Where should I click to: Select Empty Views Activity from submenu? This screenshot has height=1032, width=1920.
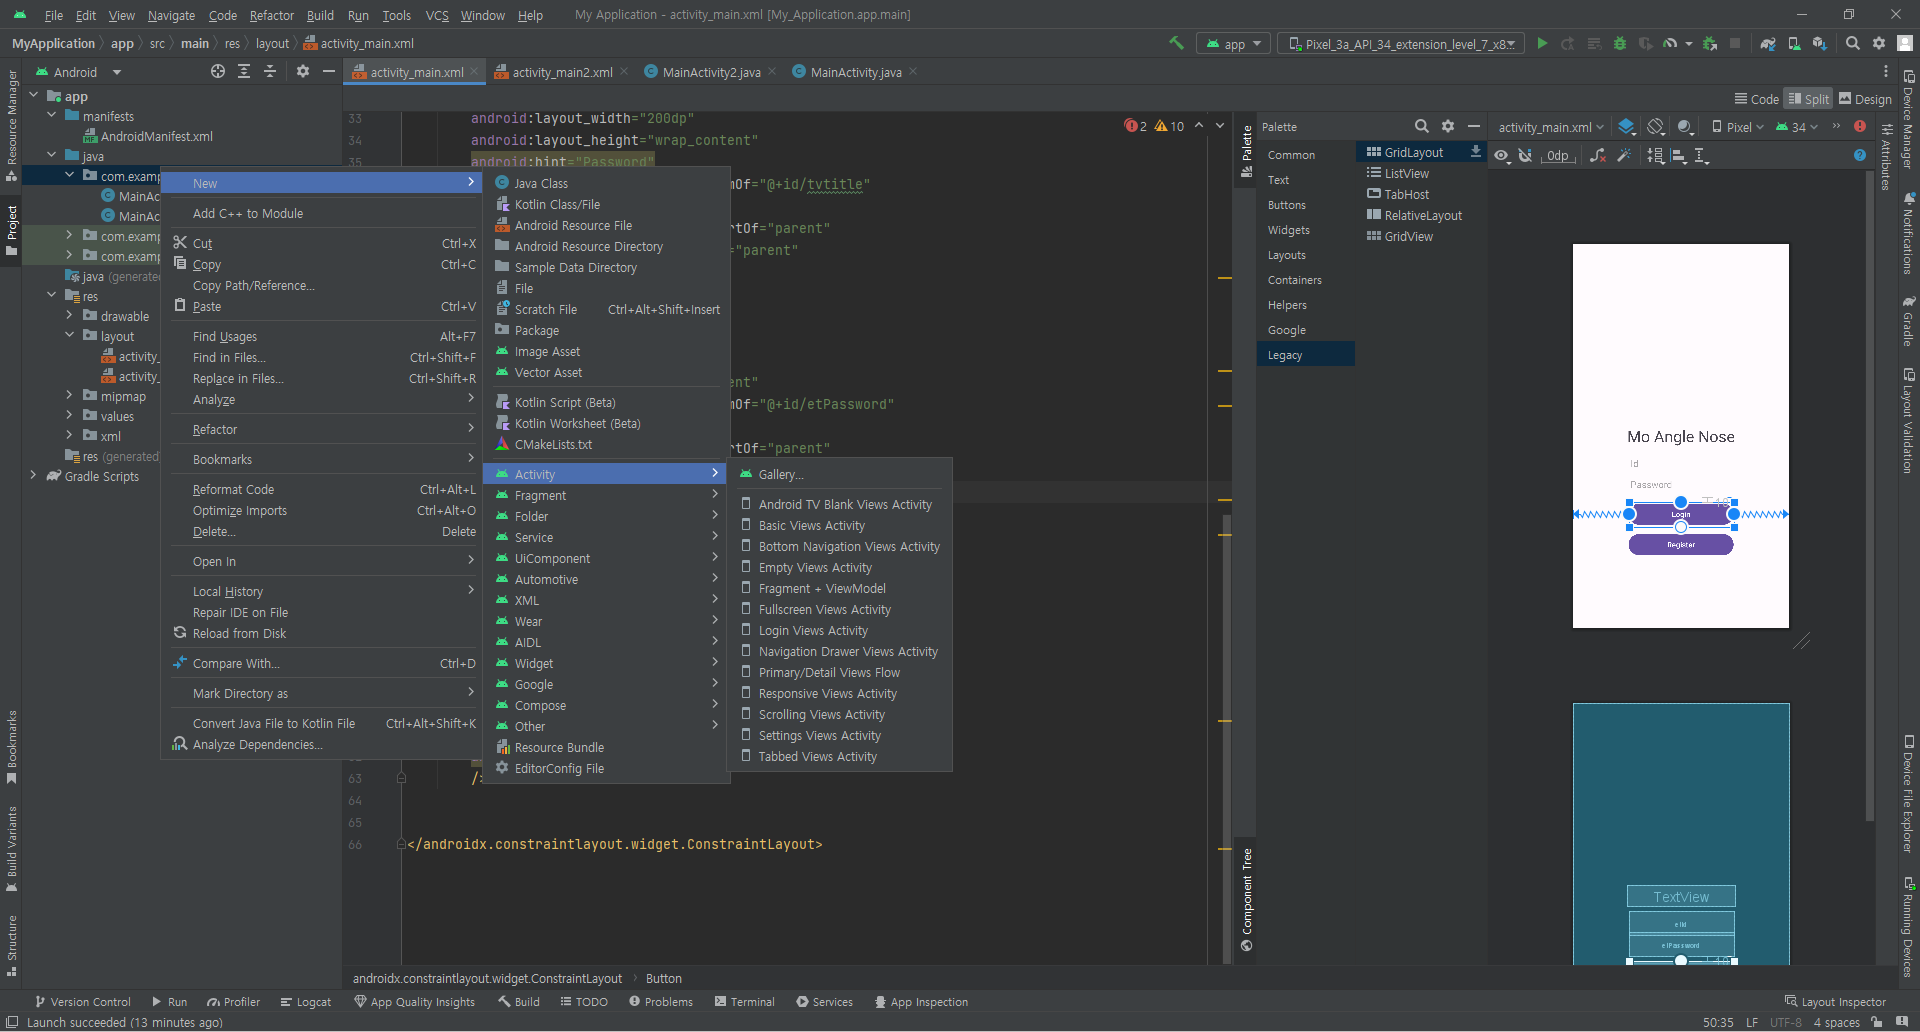coord(814,568)
